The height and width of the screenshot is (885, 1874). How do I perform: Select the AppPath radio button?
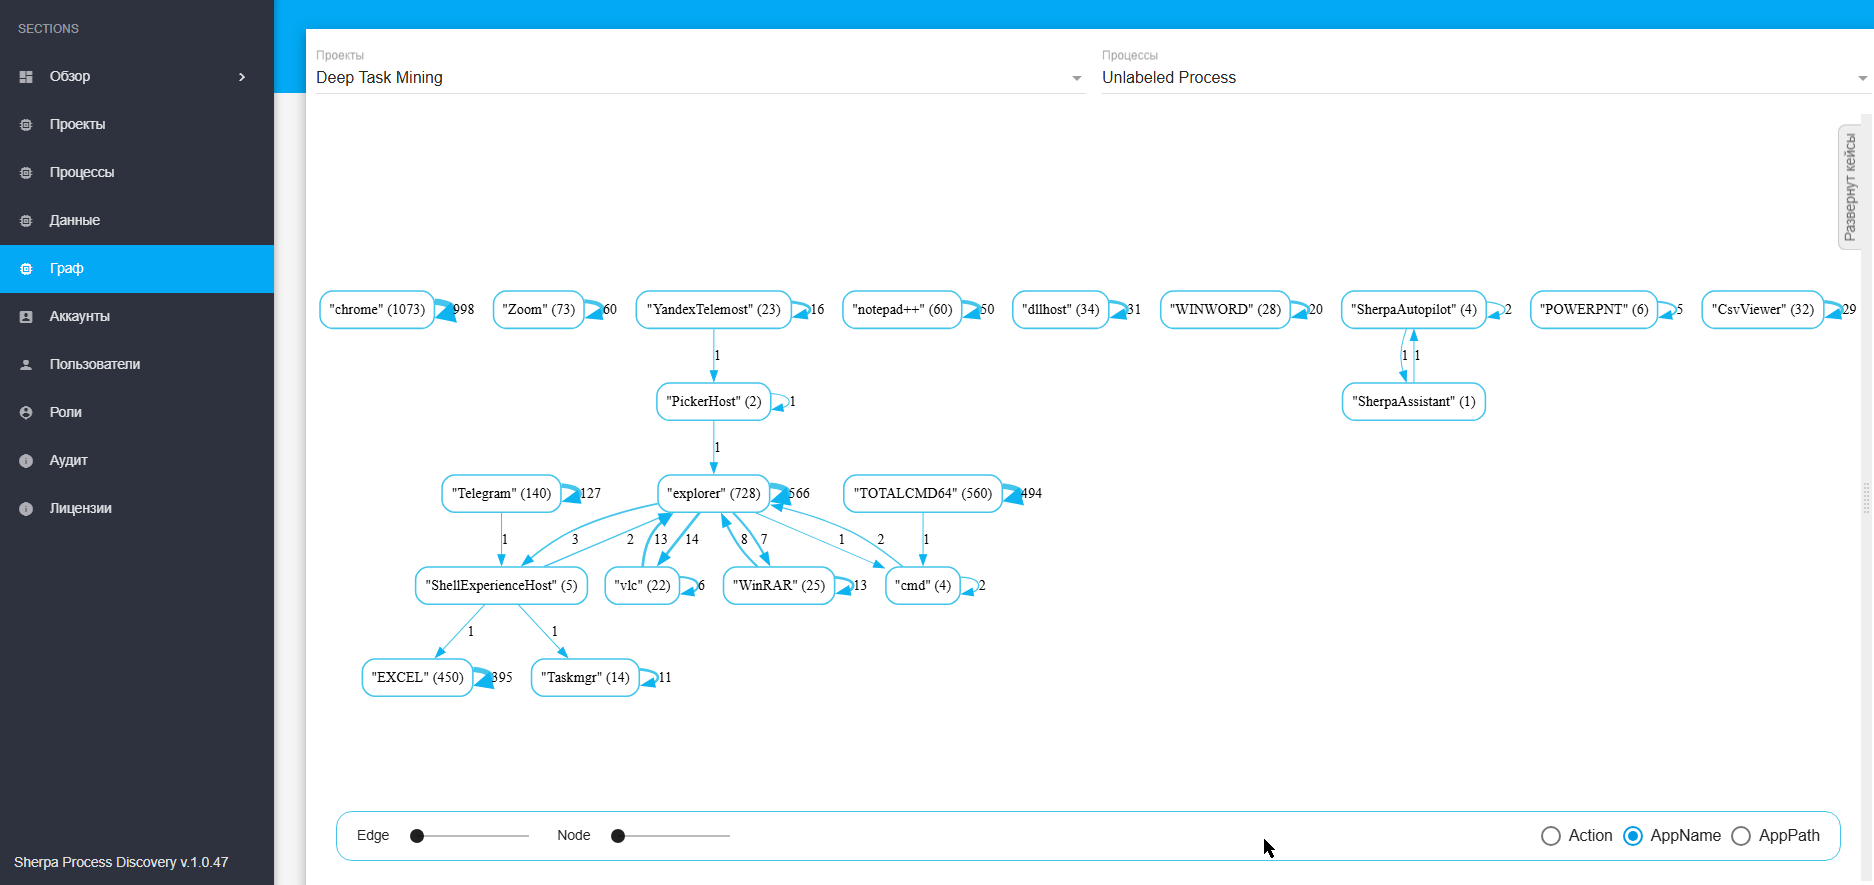[x=1741, y=836]
